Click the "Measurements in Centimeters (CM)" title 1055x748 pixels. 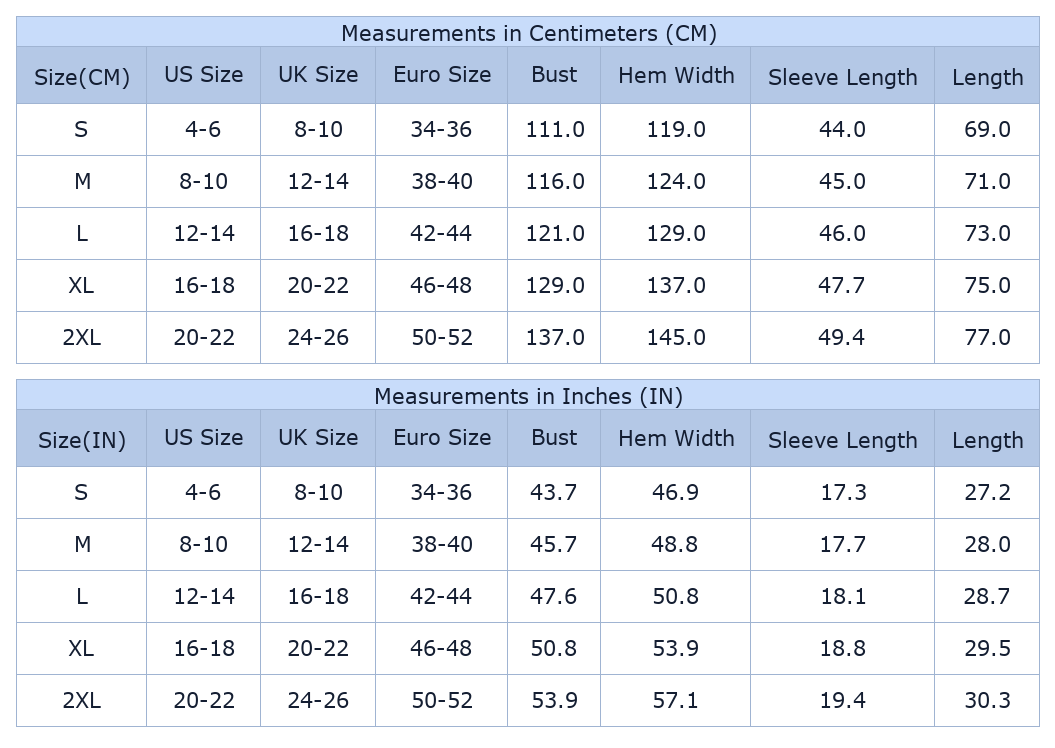tap(528, 33)
